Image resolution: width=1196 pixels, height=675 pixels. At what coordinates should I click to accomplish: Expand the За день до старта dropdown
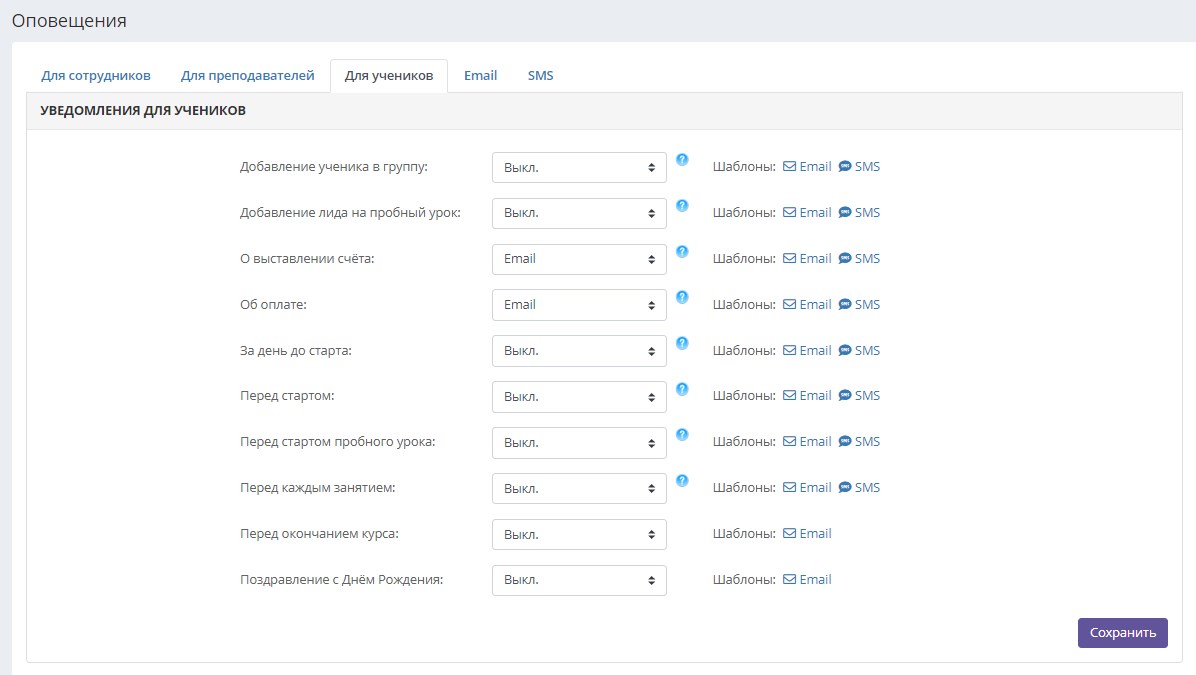coord(579,351)
